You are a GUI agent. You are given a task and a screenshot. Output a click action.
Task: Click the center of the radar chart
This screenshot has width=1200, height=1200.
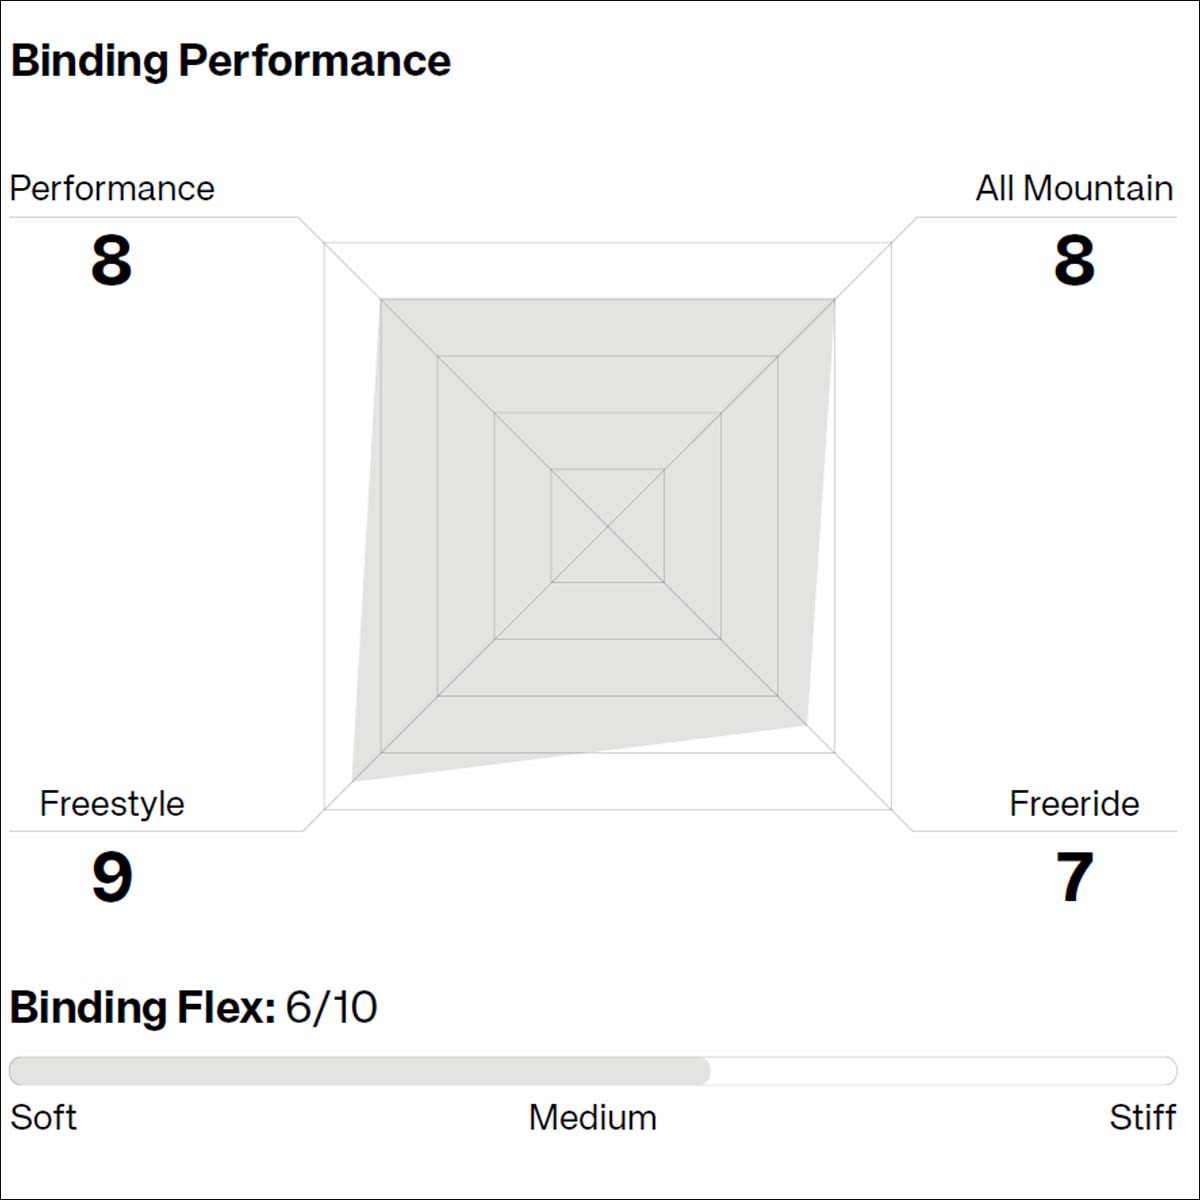pyautogui.click(x=608, y=526)
